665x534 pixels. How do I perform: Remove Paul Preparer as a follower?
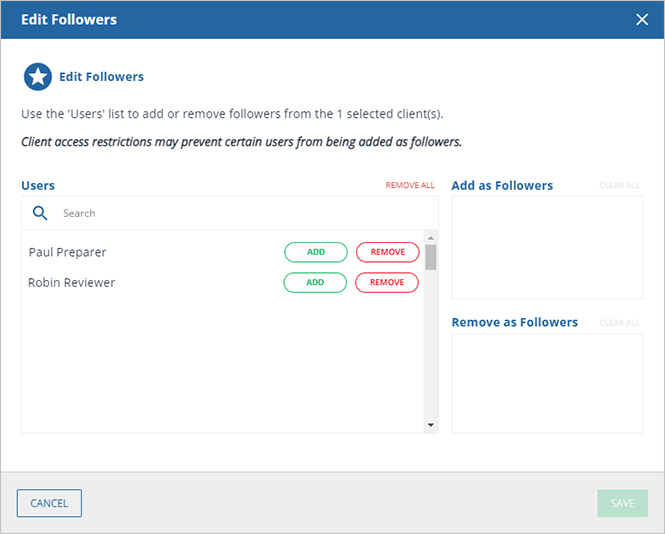(x=387, y=252)
